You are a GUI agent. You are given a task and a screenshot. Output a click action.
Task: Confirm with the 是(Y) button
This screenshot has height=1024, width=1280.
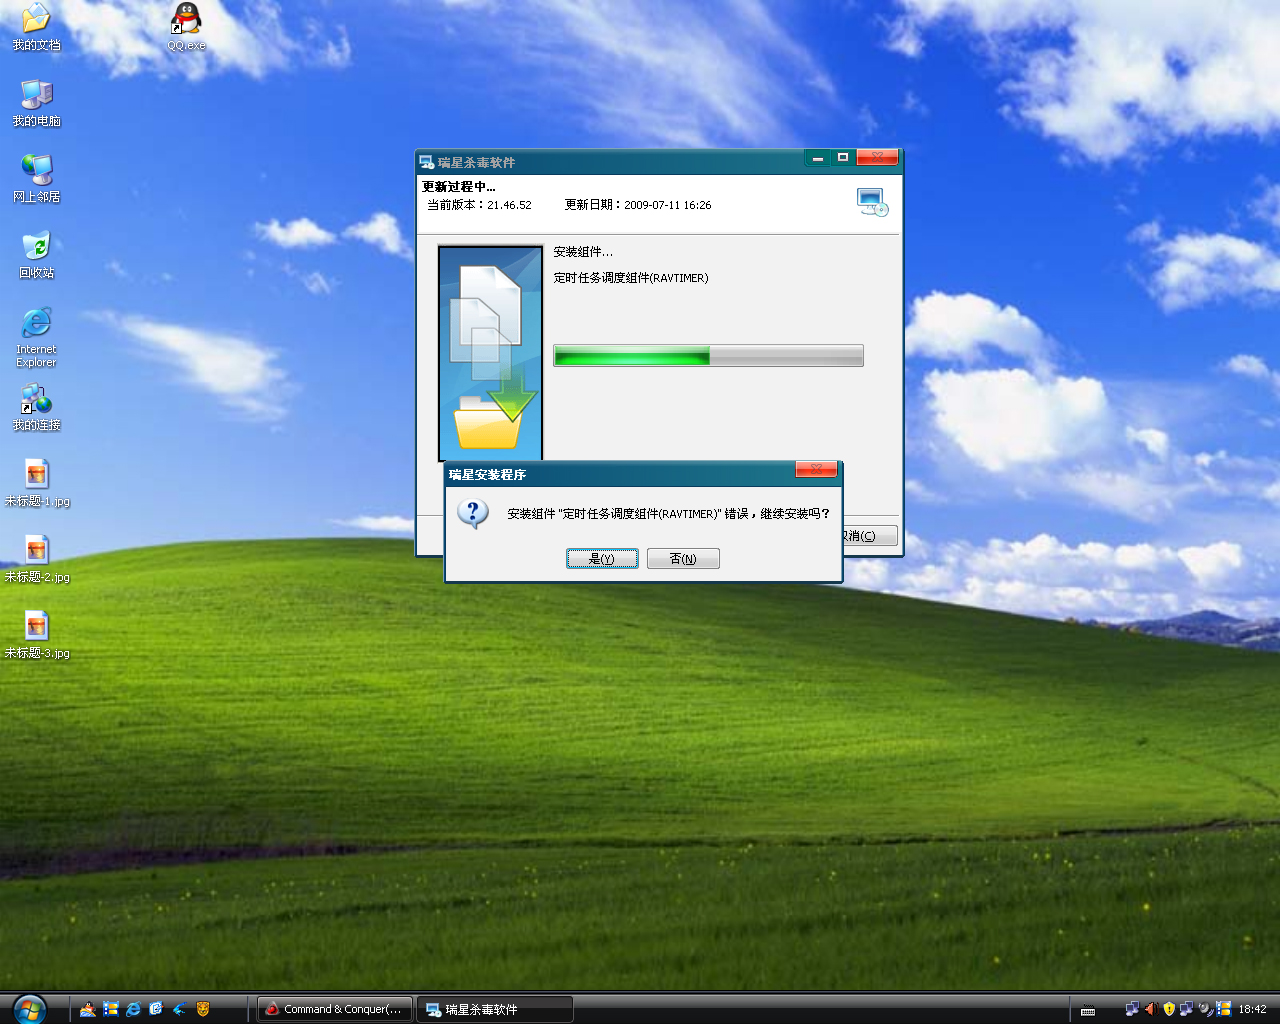click(x=602, y=558)
